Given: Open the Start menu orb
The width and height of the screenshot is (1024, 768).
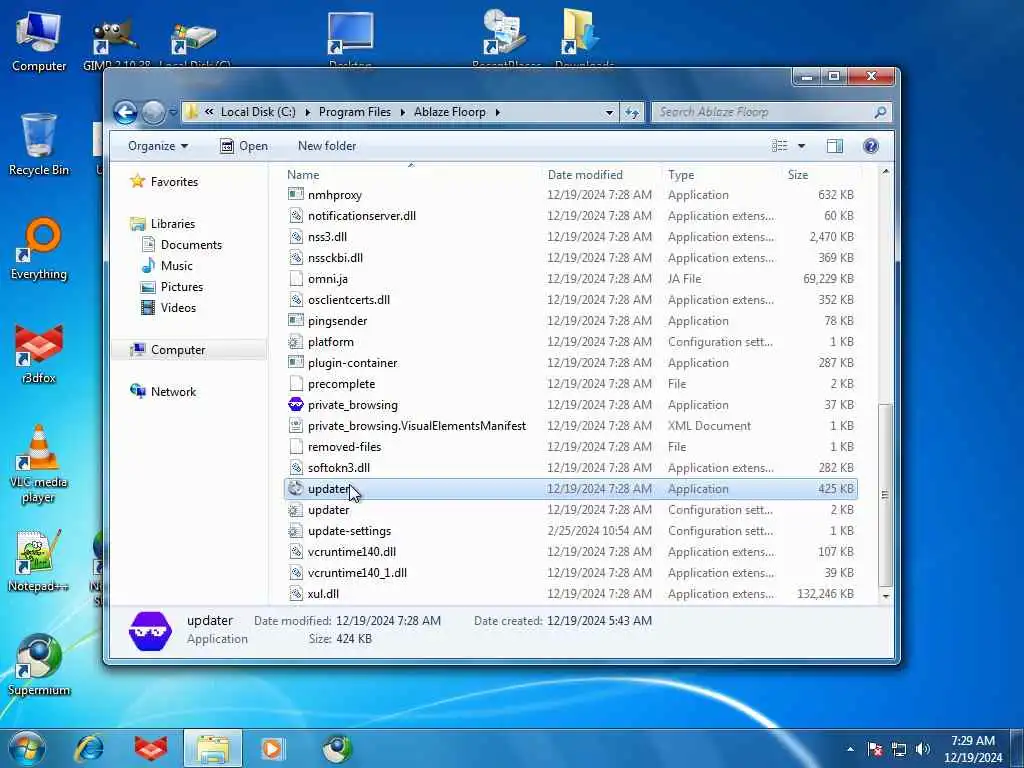Looking at the screenshot, I should click(x=26, y=748).
